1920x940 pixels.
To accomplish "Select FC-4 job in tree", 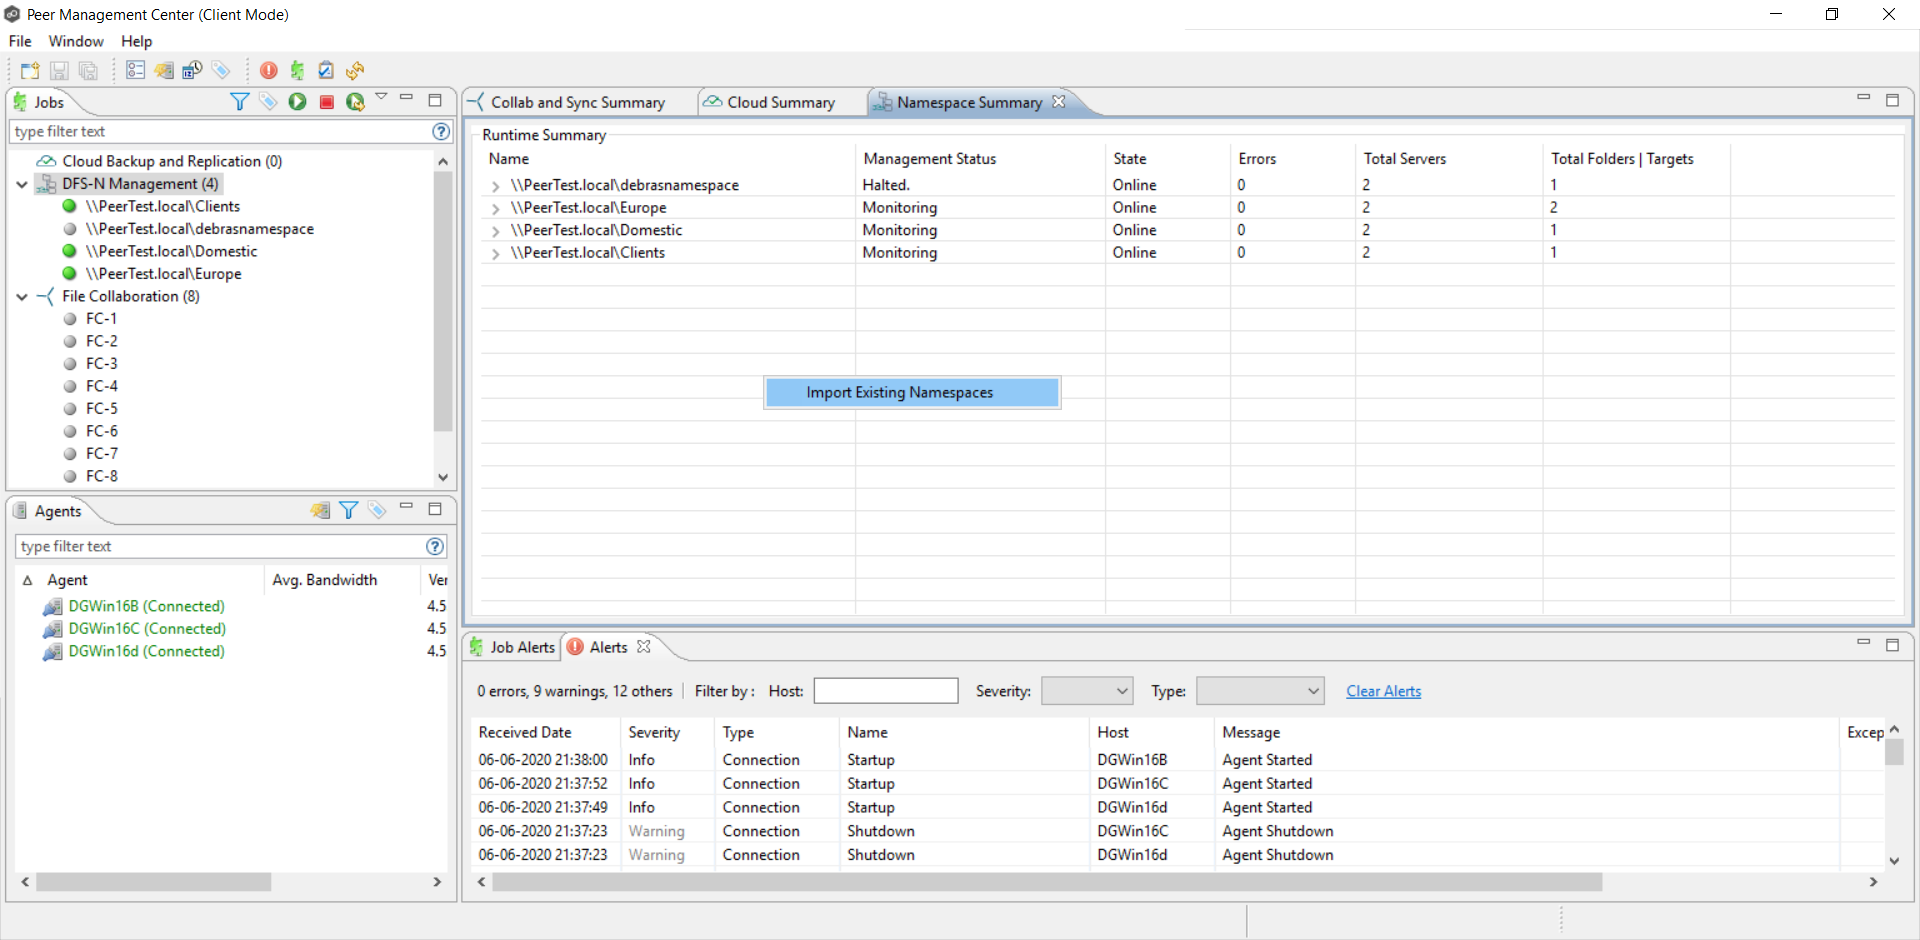I will click(x=101, y=386).
